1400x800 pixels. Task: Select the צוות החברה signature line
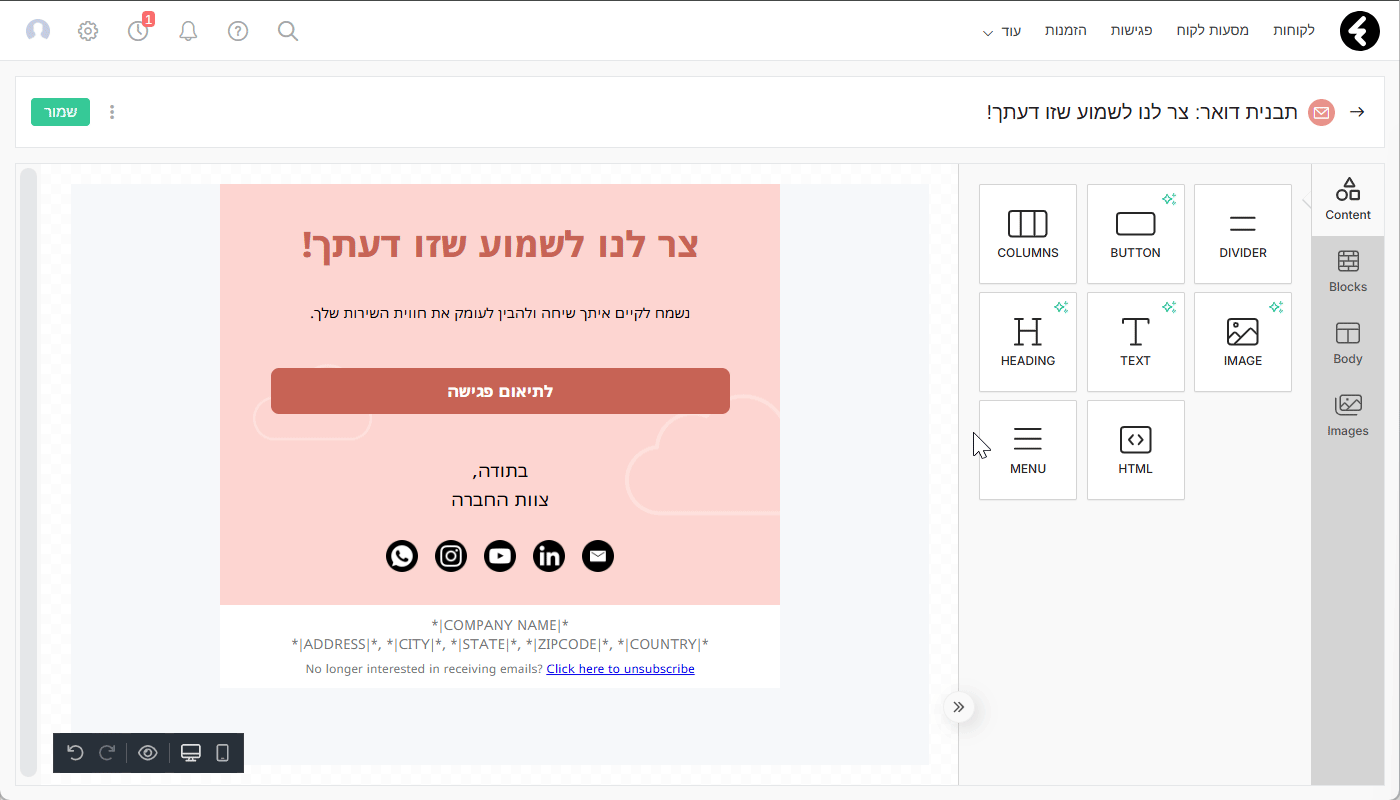500,500
